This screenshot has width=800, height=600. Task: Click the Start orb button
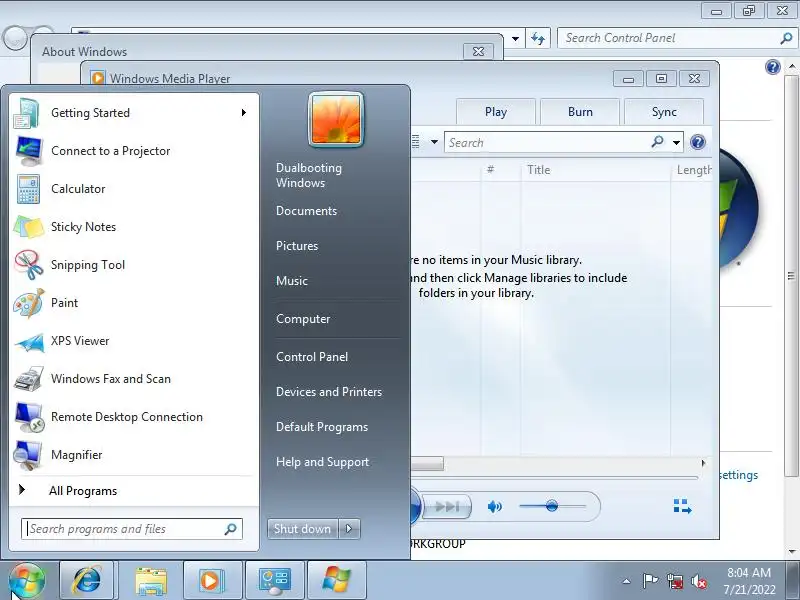click(27, 580)
